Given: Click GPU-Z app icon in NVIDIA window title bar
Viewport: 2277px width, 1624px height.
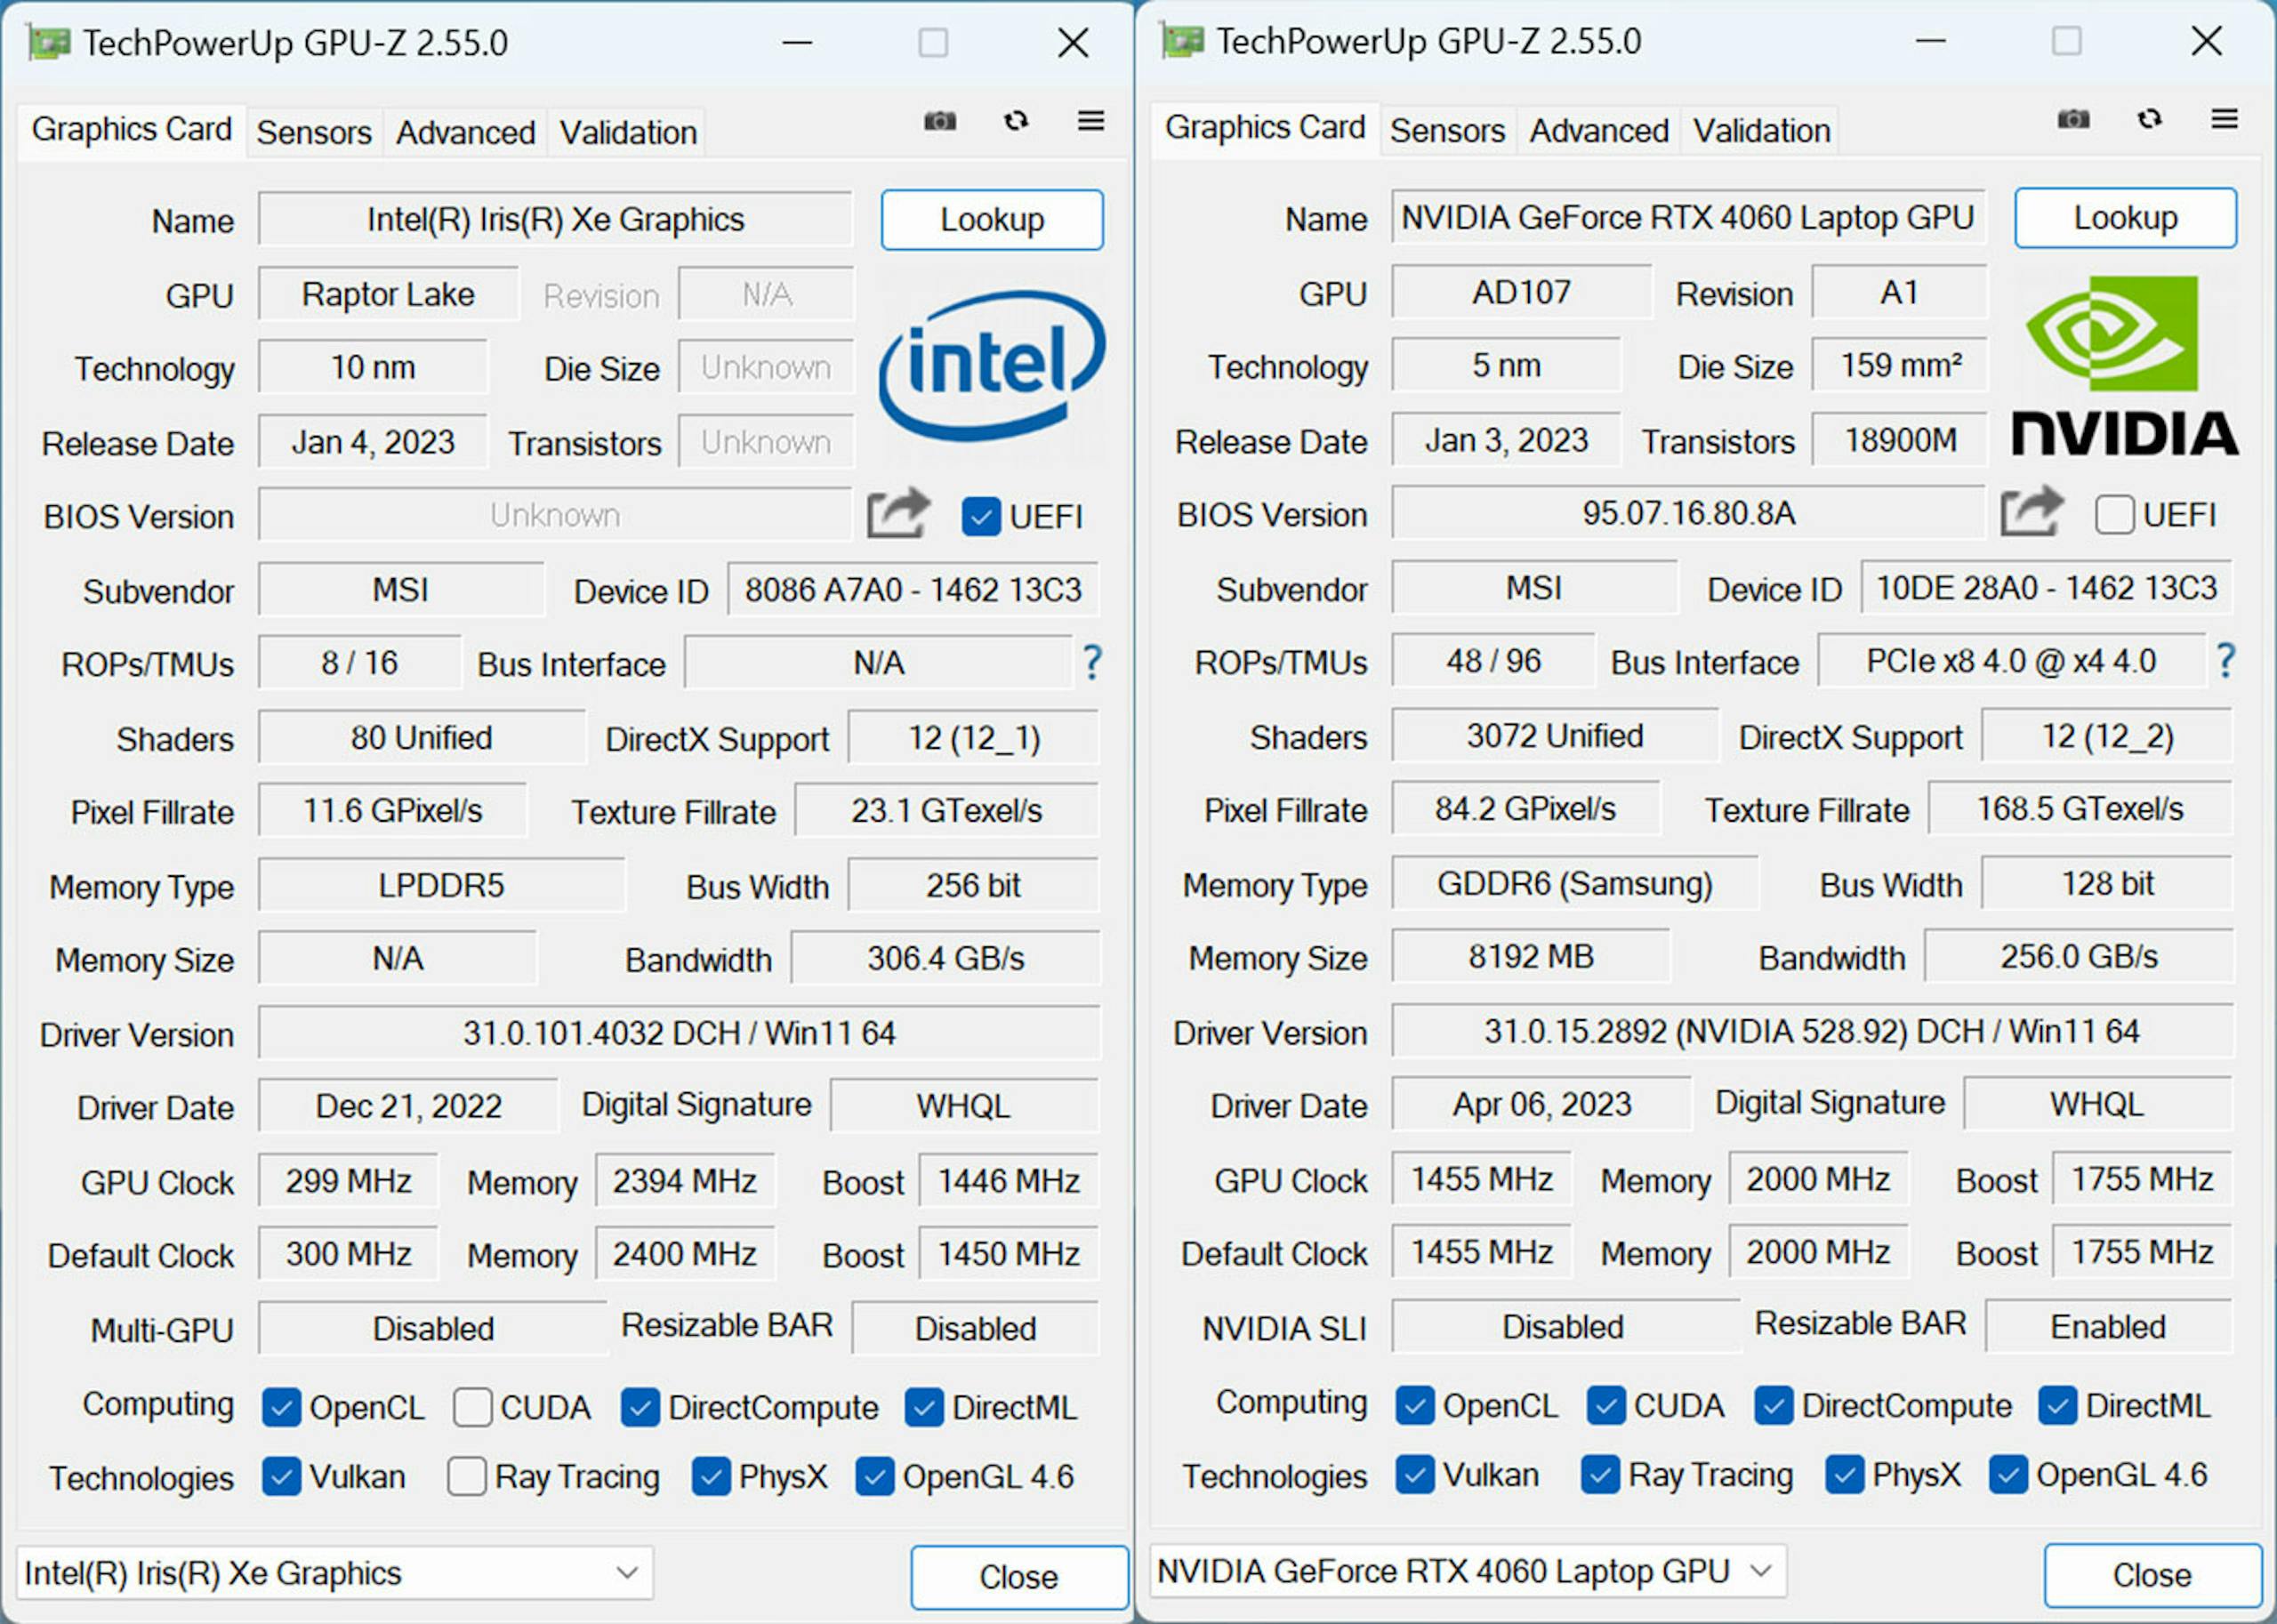Looking at the screenshot, I should (1183, 41).
